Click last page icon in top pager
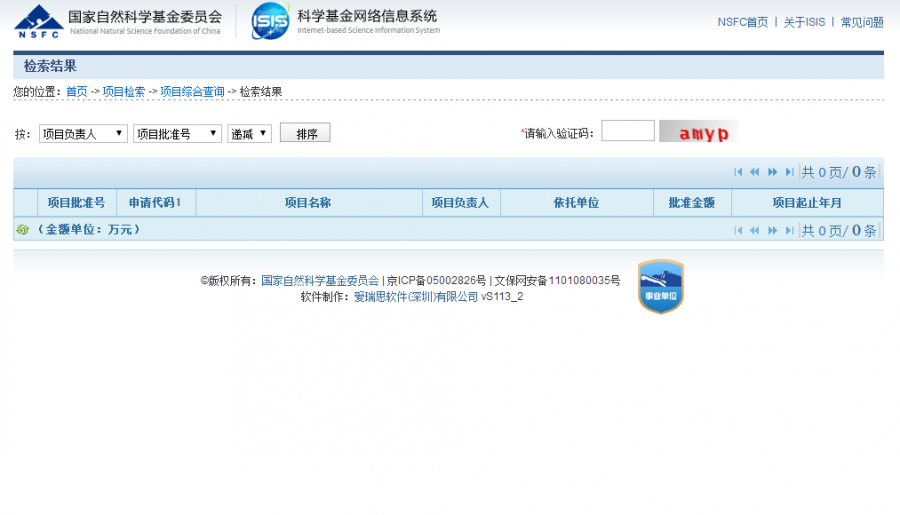Screen dimensions: 900x515 click(x=789, y=172)
